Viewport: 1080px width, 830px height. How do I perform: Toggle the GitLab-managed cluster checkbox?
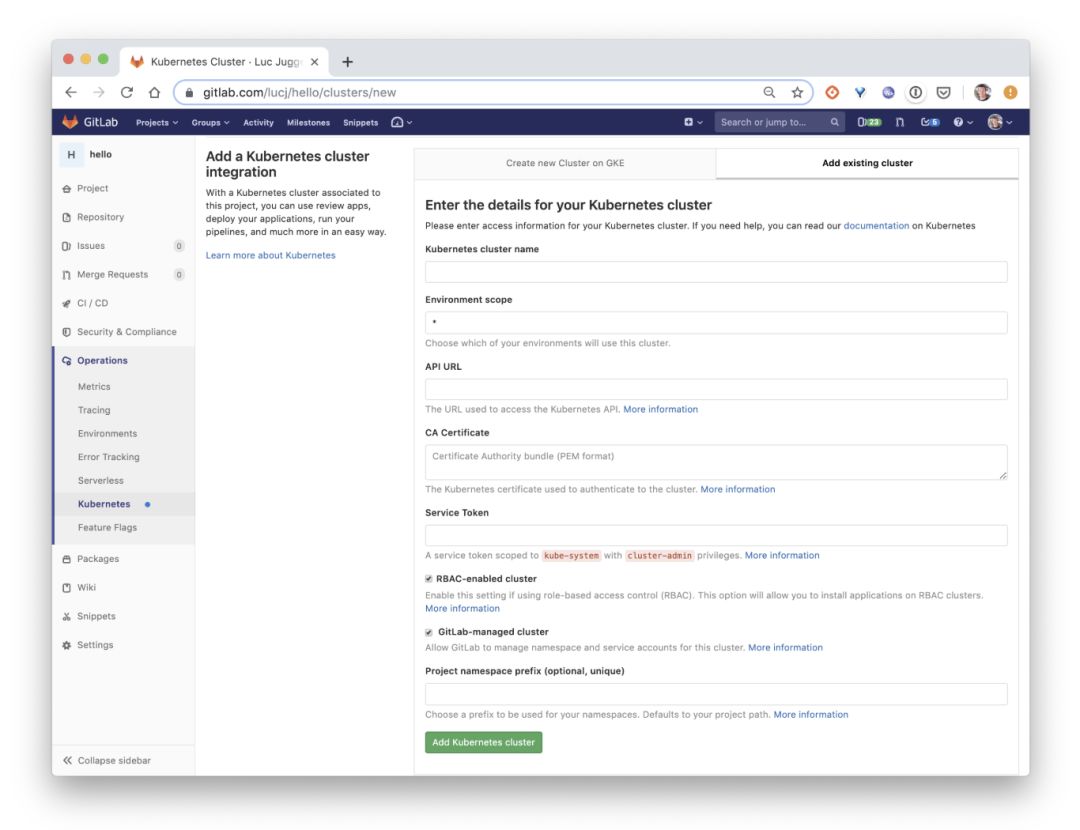[429, 632]
